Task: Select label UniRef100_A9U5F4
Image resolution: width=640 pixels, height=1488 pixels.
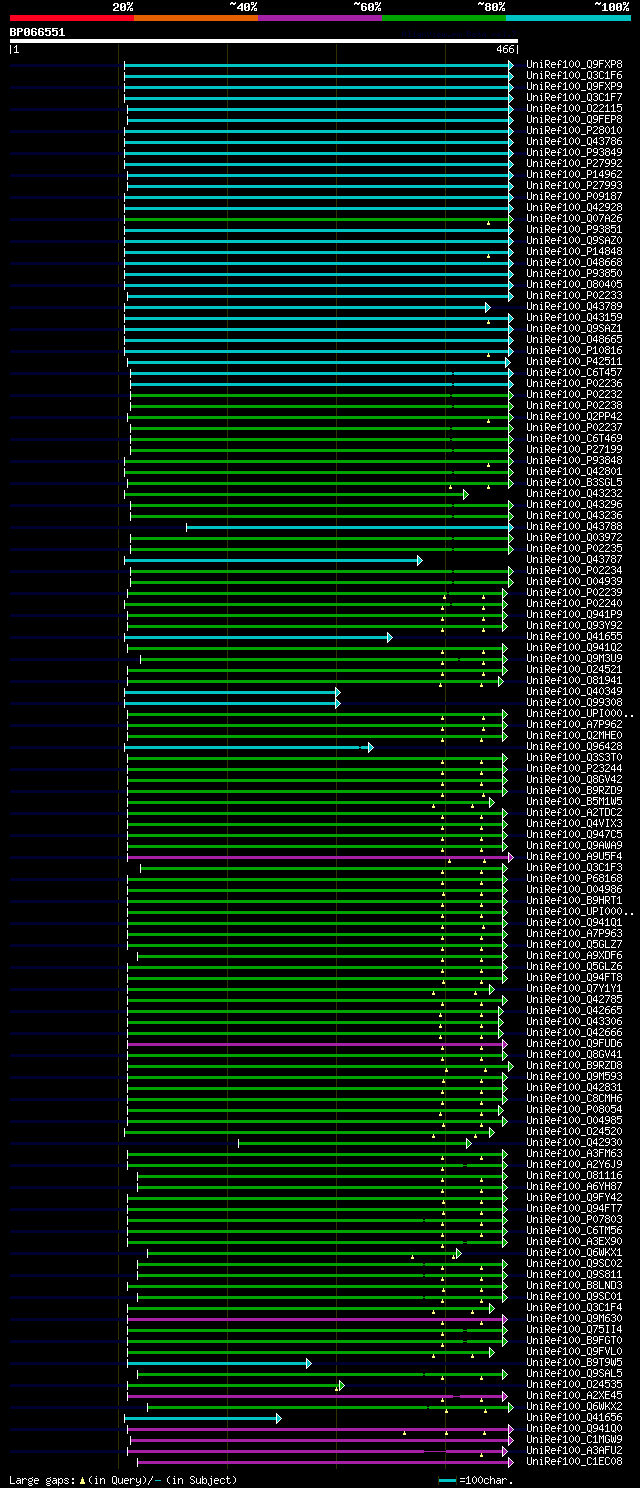Action: coord(574,856)
